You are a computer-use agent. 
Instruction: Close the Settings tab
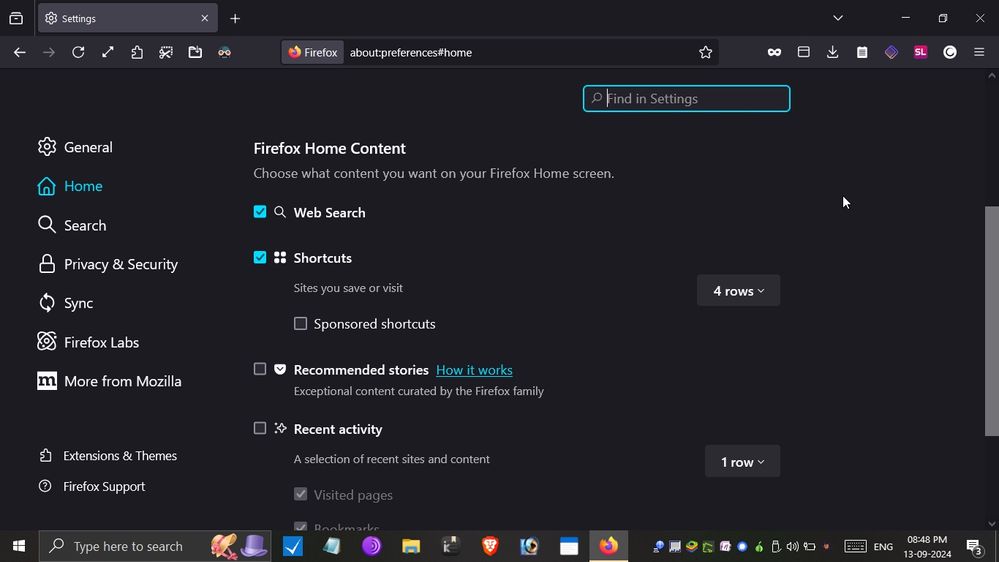click(205, 18)
